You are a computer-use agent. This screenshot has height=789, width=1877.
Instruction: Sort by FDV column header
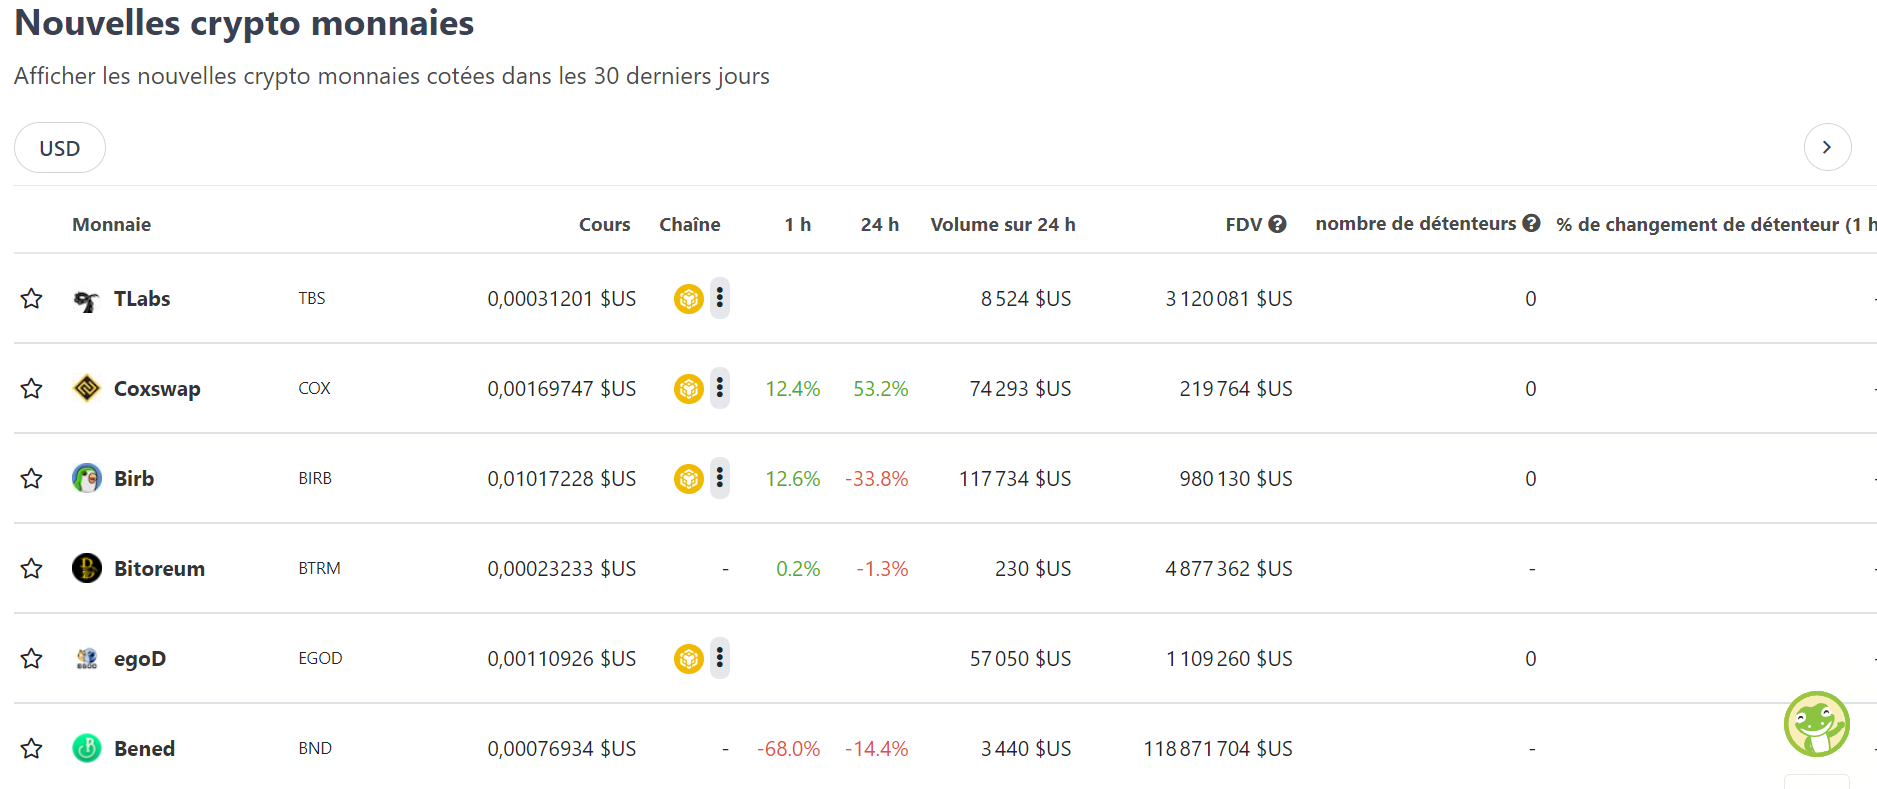click(x=1244, y=224)
